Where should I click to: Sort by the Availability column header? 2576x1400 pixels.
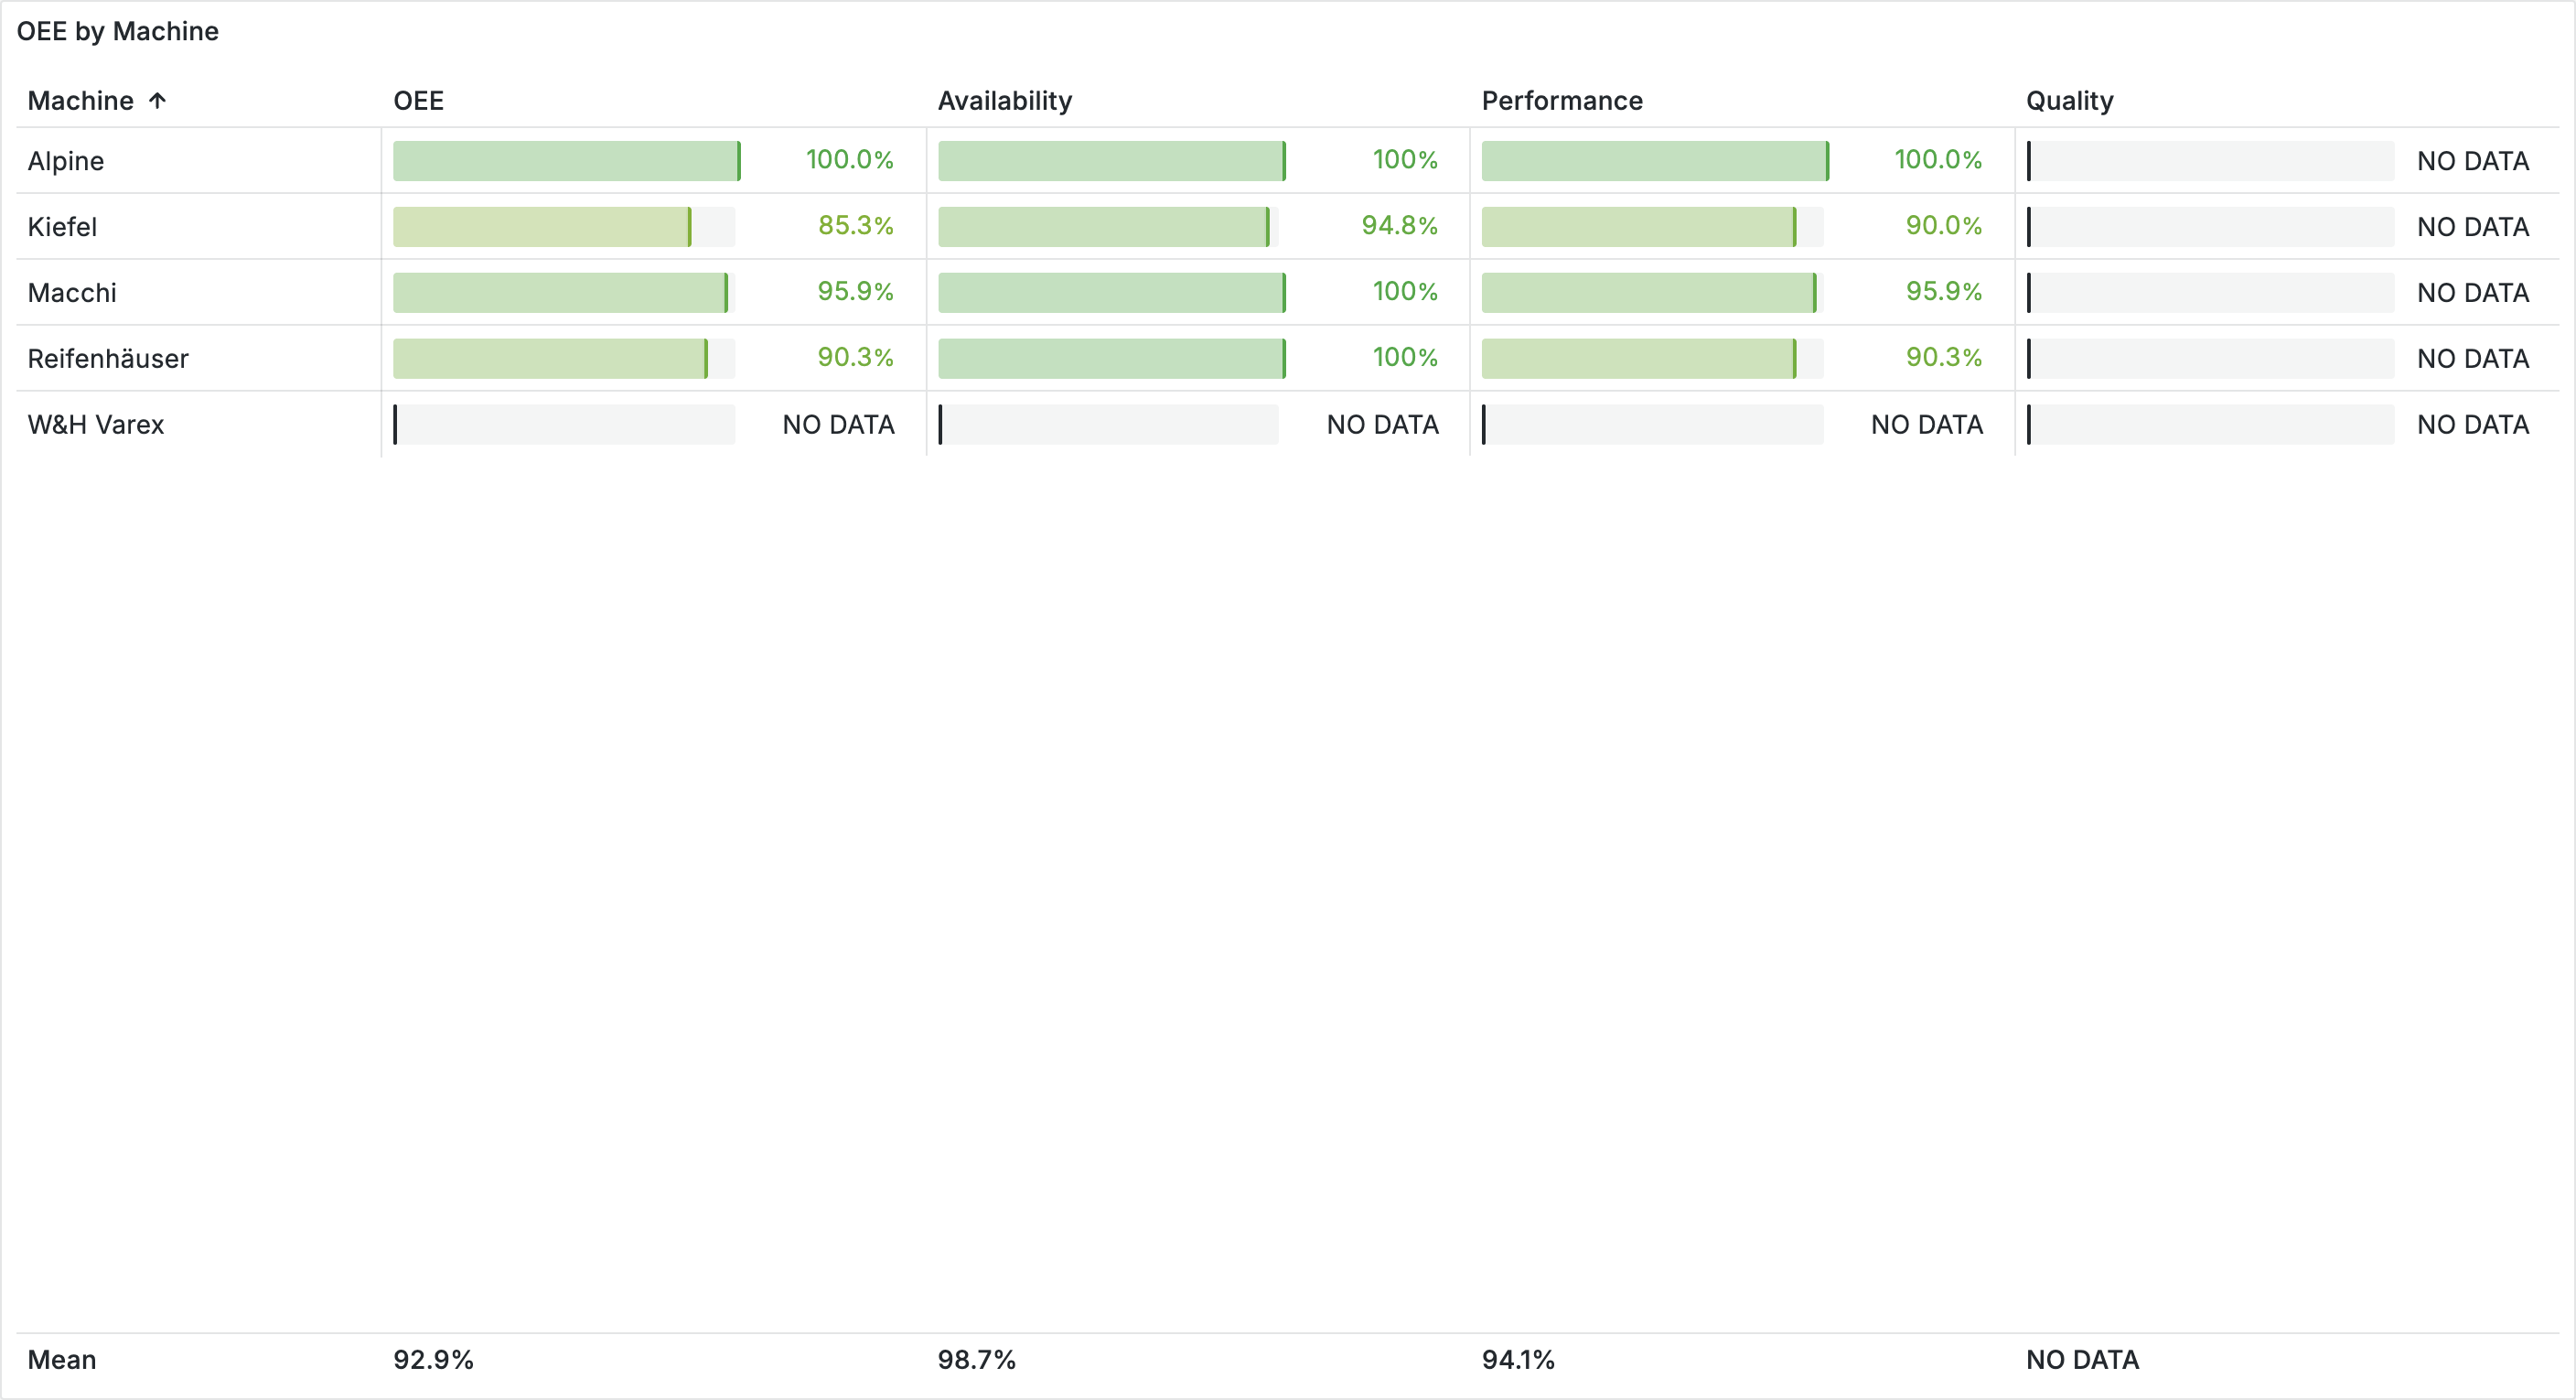[x=1004, y=101]
